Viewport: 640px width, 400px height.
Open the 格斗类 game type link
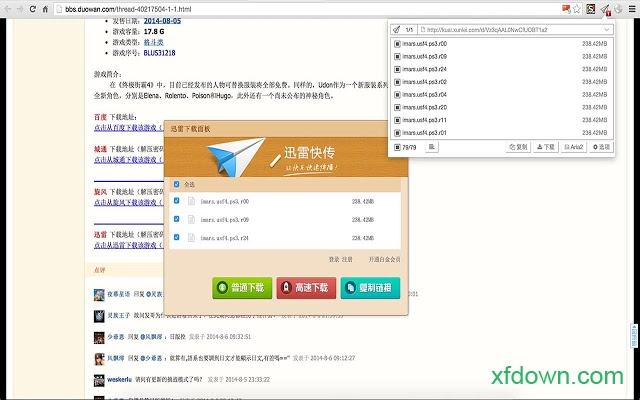coord(153,42)
